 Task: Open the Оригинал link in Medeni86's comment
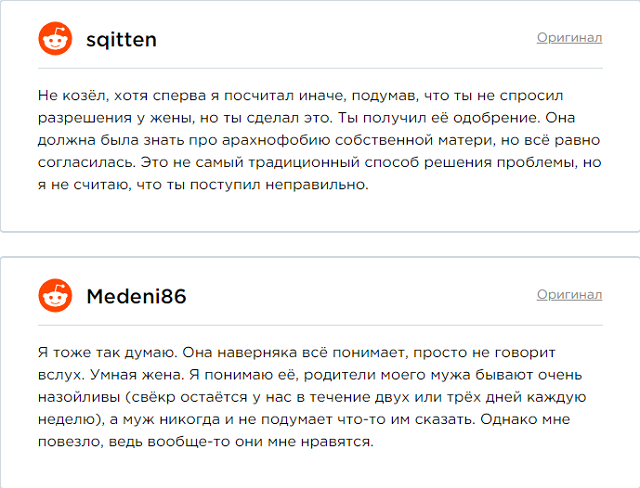(569, 295)
